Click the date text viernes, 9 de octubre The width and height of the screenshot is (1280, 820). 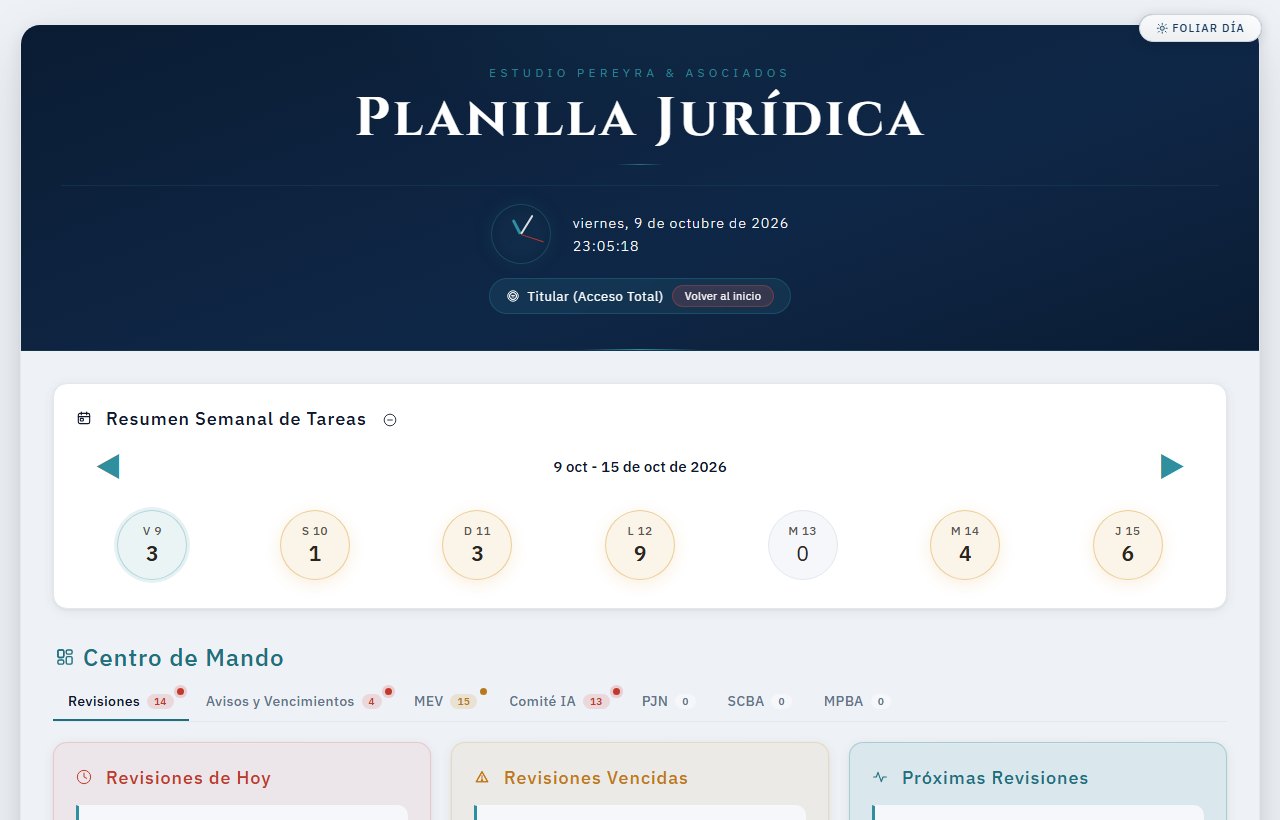coord(680,223)
